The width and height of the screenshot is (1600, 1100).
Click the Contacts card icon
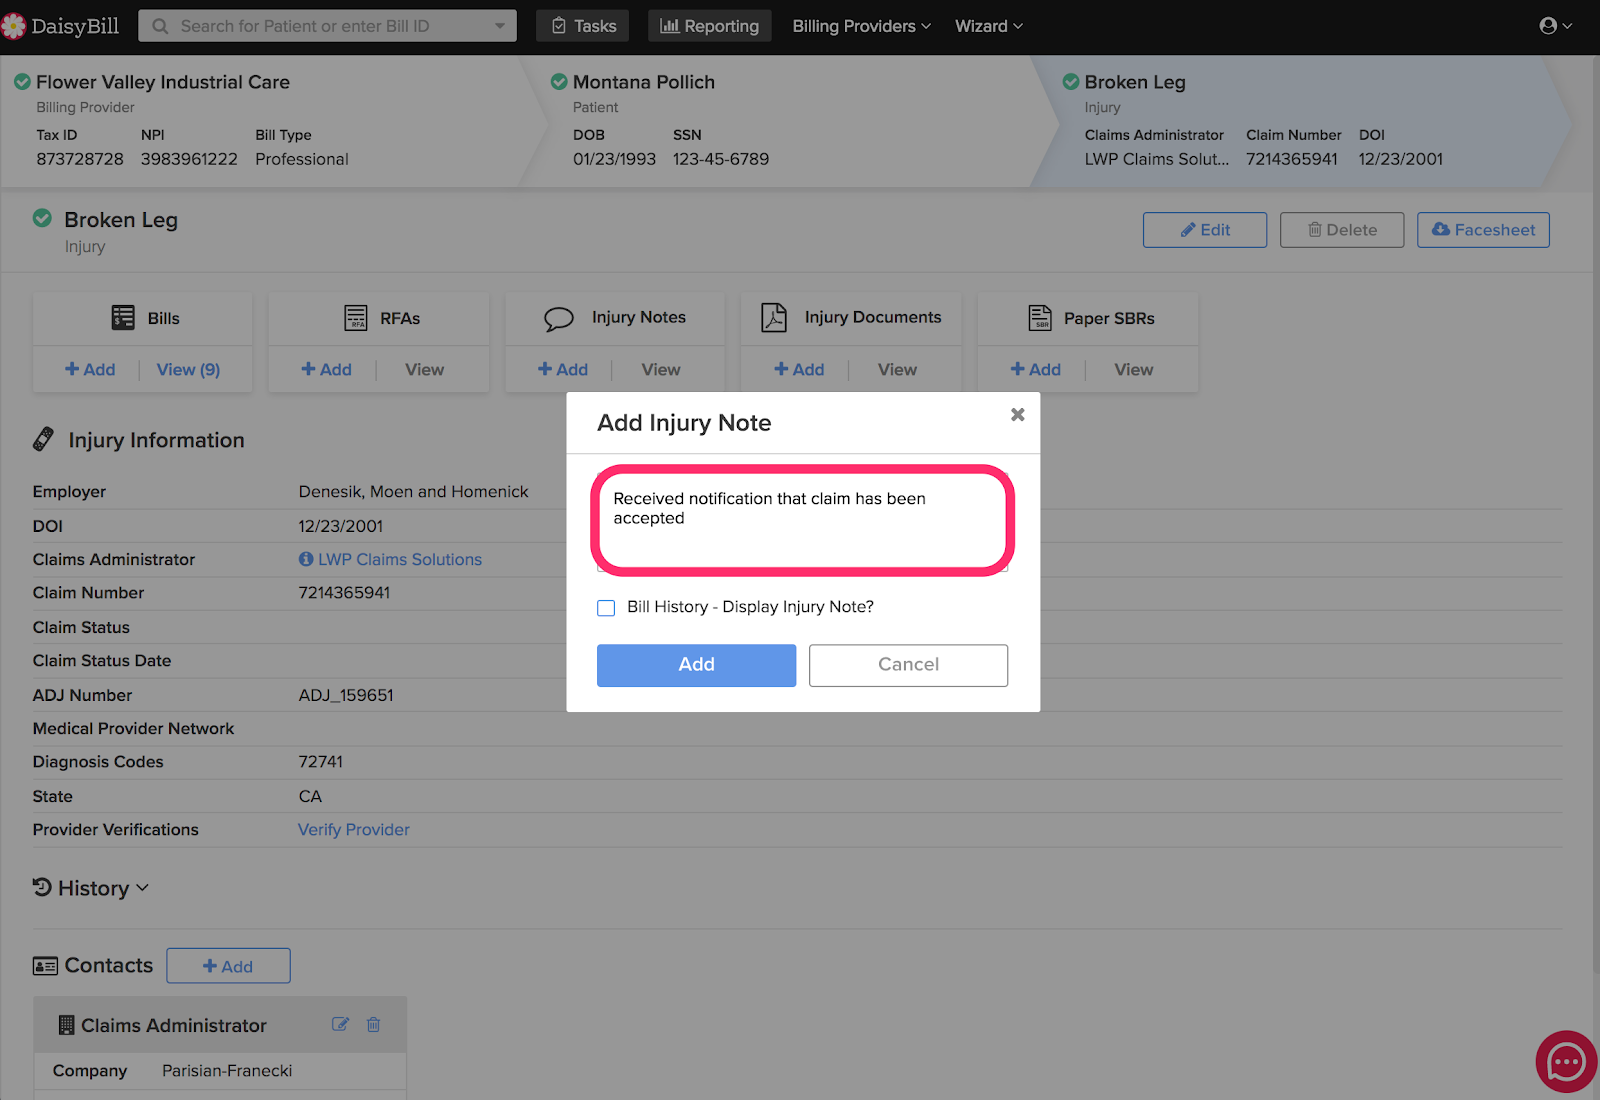[45, 966]
